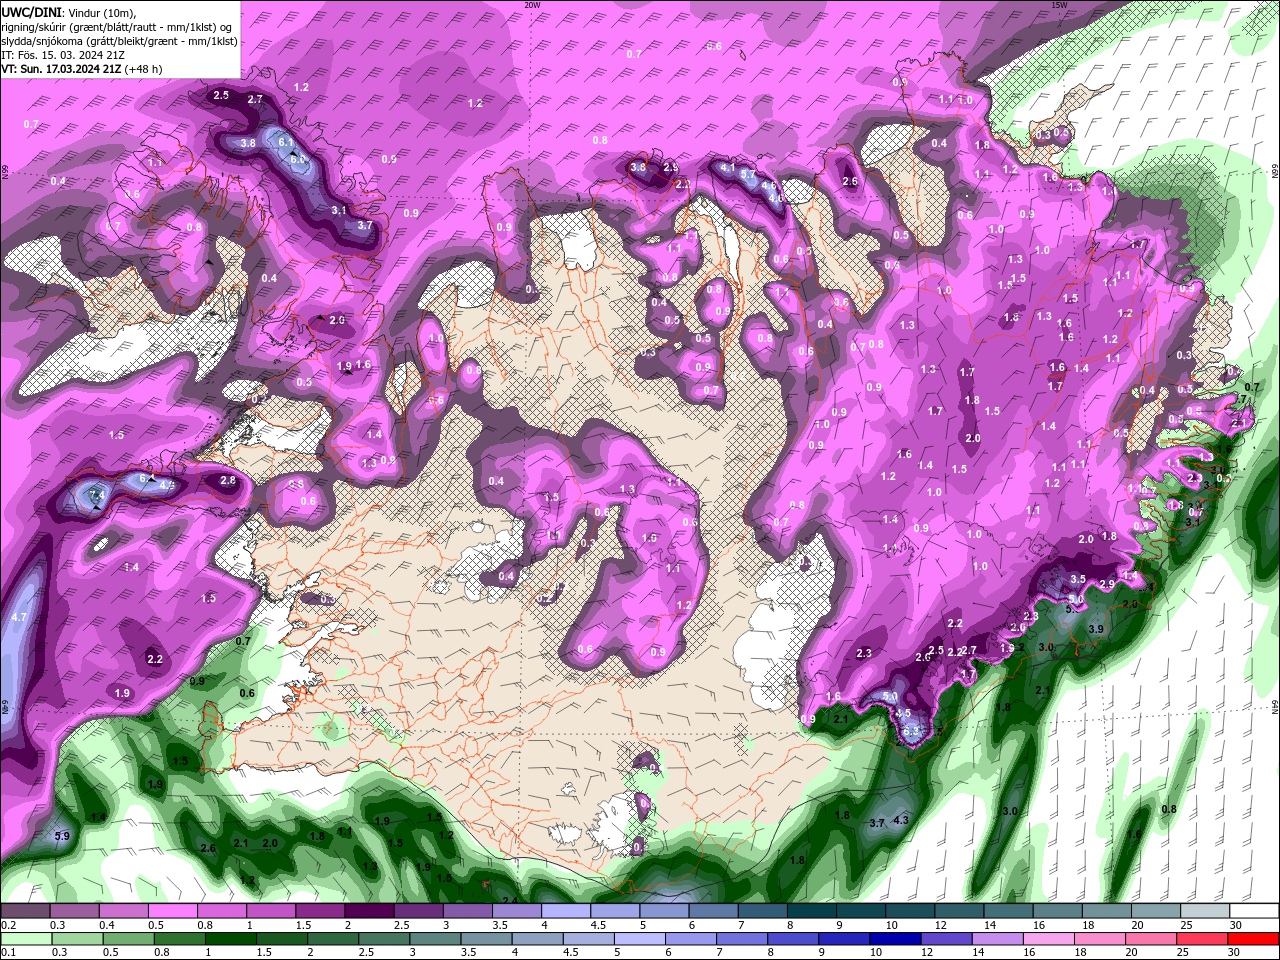Viewport: 1280px width, 960px height.
Task: Select the deep blue 10 swatch in the rain legend
Action: (x=893, y=939)
